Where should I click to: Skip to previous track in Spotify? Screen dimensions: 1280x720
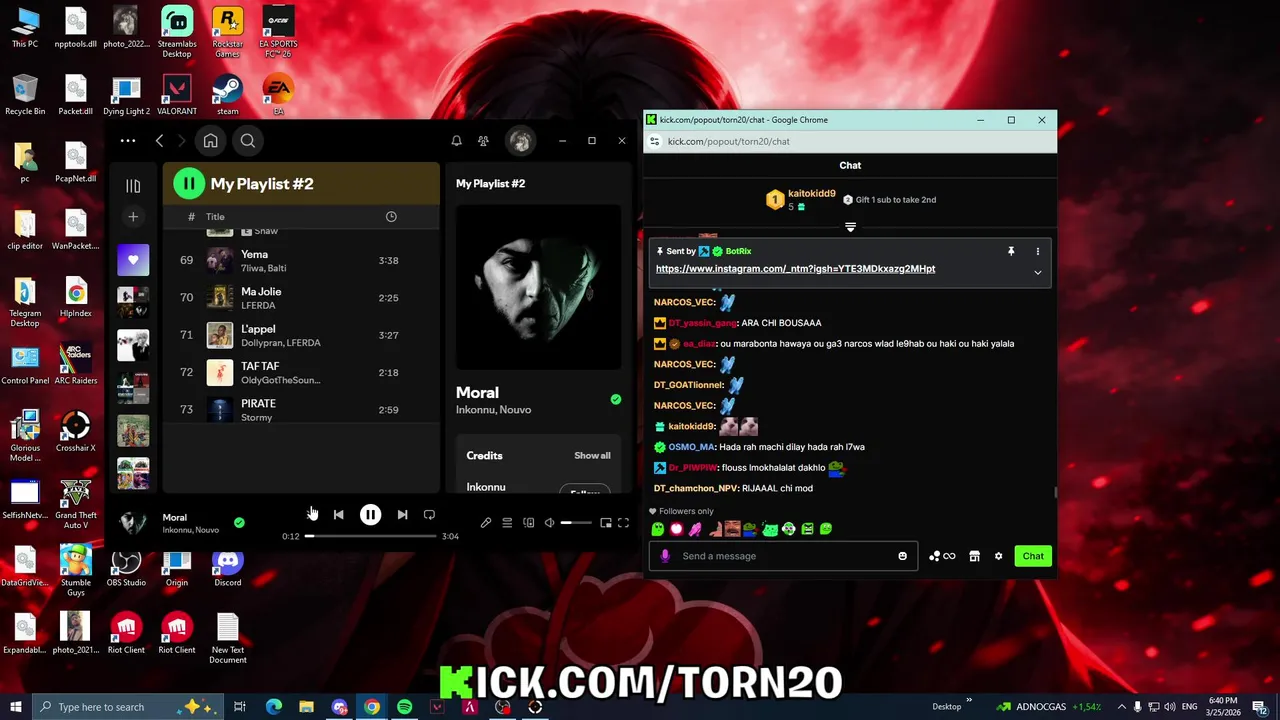click(x=338, y=515)
